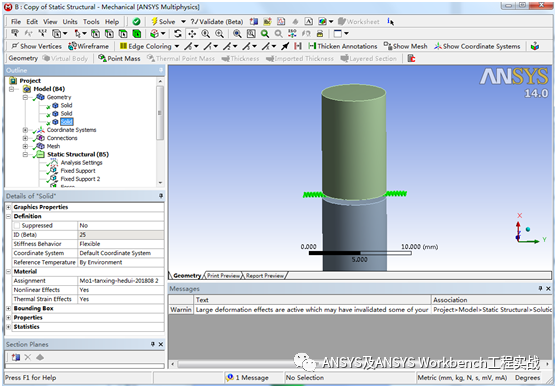This screenshot has height=388, width=557.
Task: Expand the Coordinate Systems node
Action: pos(26,130)
